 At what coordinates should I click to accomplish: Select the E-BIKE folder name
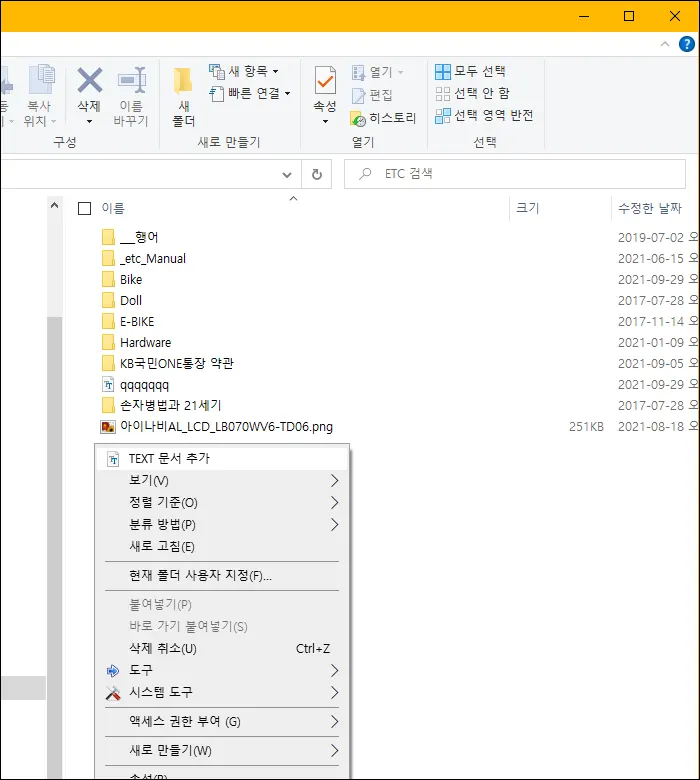click(x=137, y=322)
